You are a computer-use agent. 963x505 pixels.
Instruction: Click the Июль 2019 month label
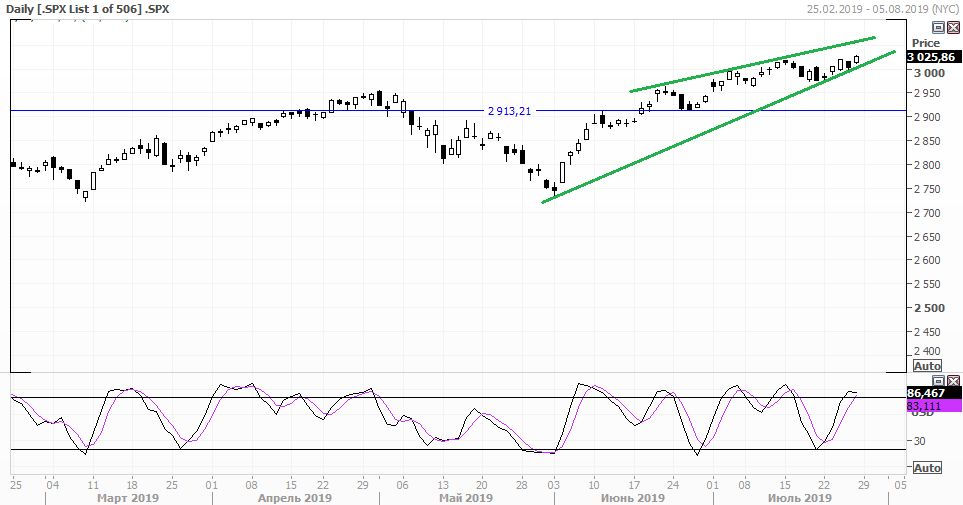(x=800, y=498)
